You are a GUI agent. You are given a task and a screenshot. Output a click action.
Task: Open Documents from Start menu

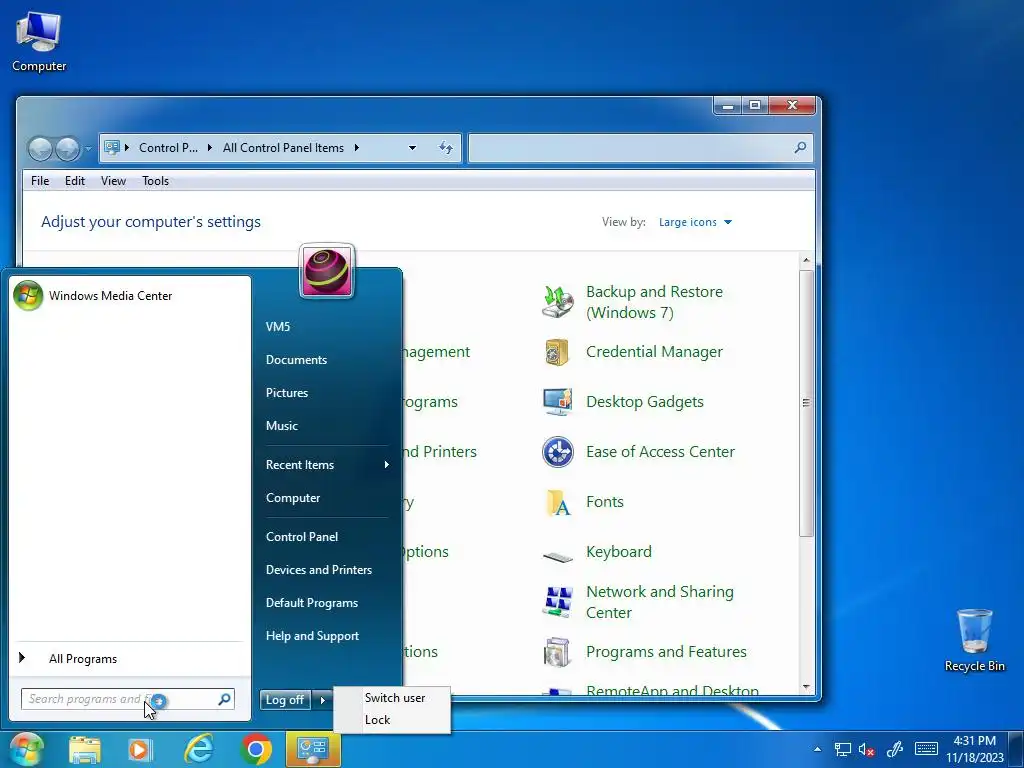(296, 360)
